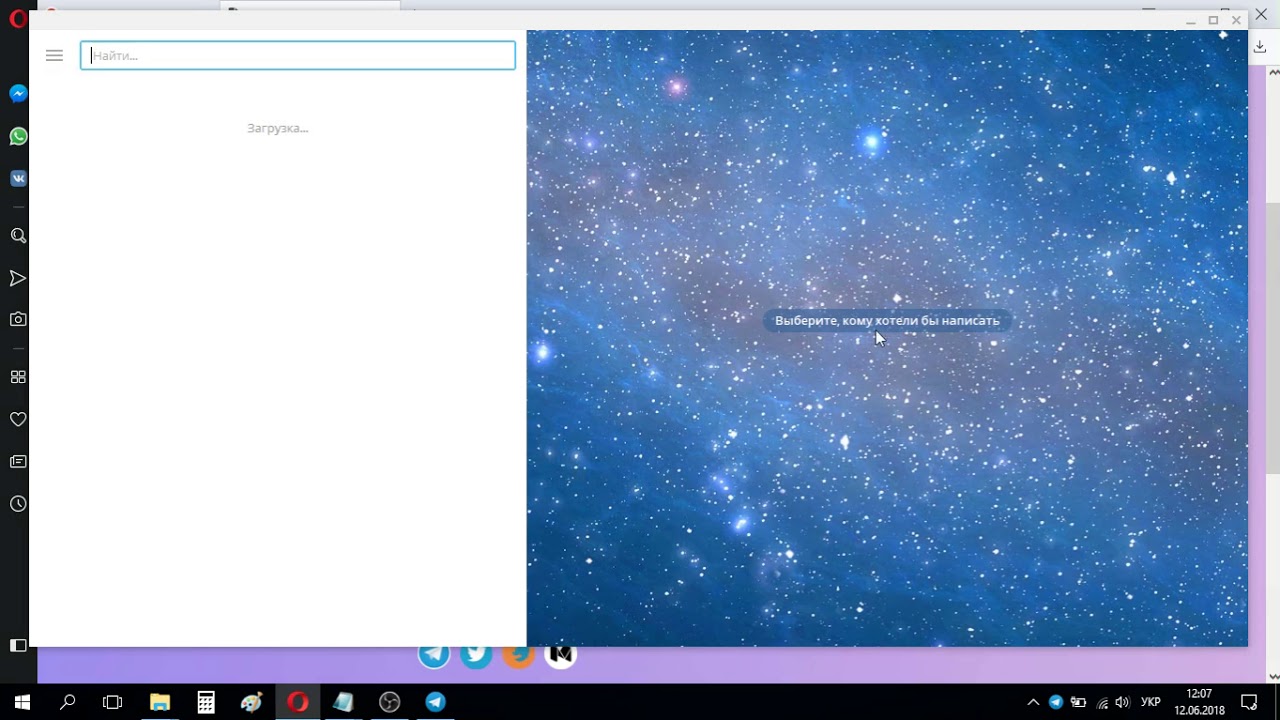This screenshot has width=1280, height=720.
Task: Open WhatsApp in Opera sidebar
Action: [x=18, y=136]
